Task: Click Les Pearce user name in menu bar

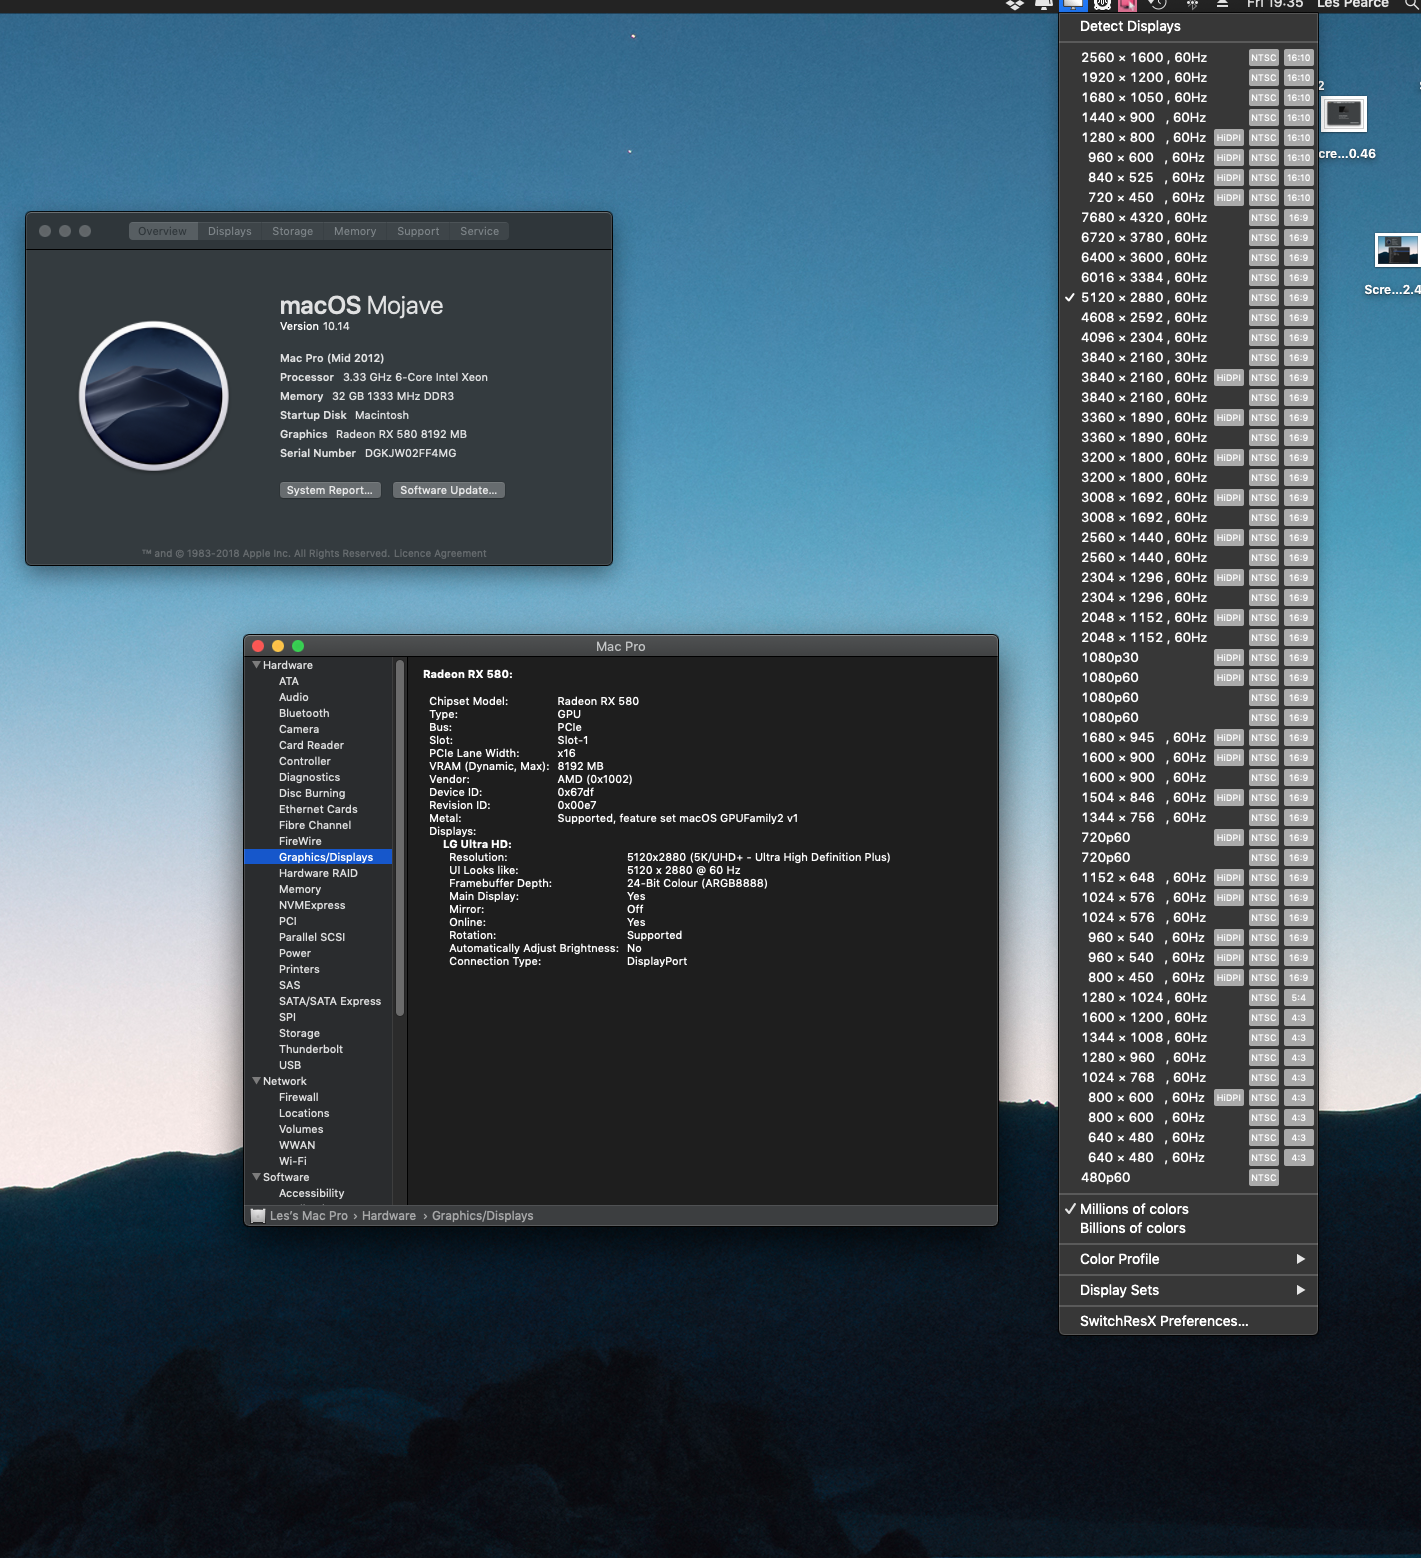Action: 1353,4
